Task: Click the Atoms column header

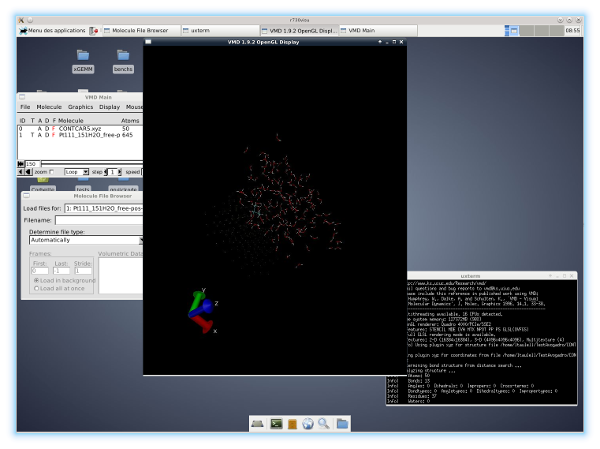Action: pos(130,121)
